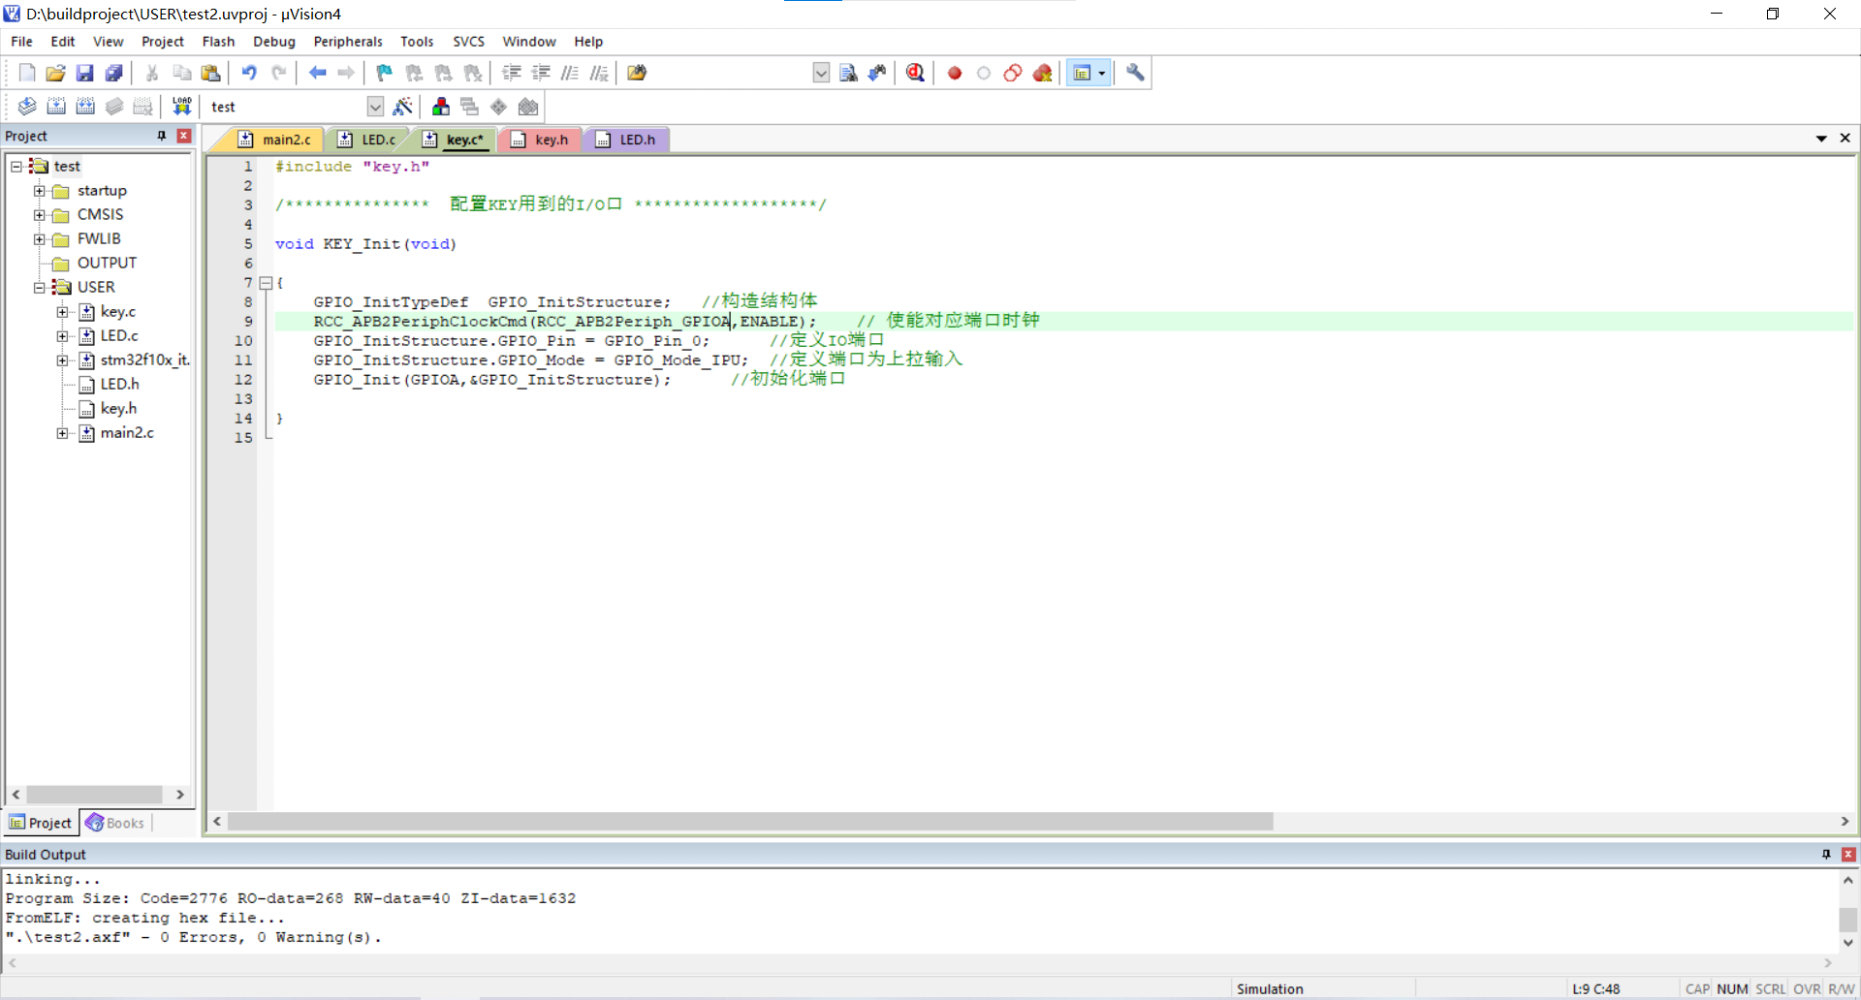Viewport: 1861px width, 1000px height.
Task: Open the Project menu
Action: pos(162,41)
